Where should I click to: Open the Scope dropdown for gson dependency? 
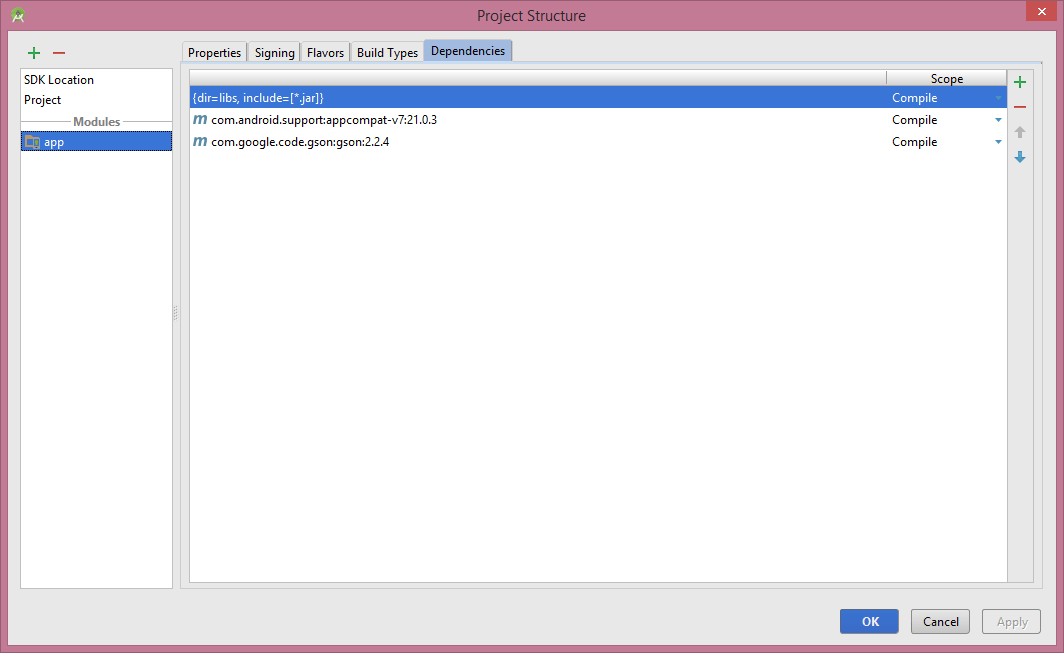(x=997, y=141)
